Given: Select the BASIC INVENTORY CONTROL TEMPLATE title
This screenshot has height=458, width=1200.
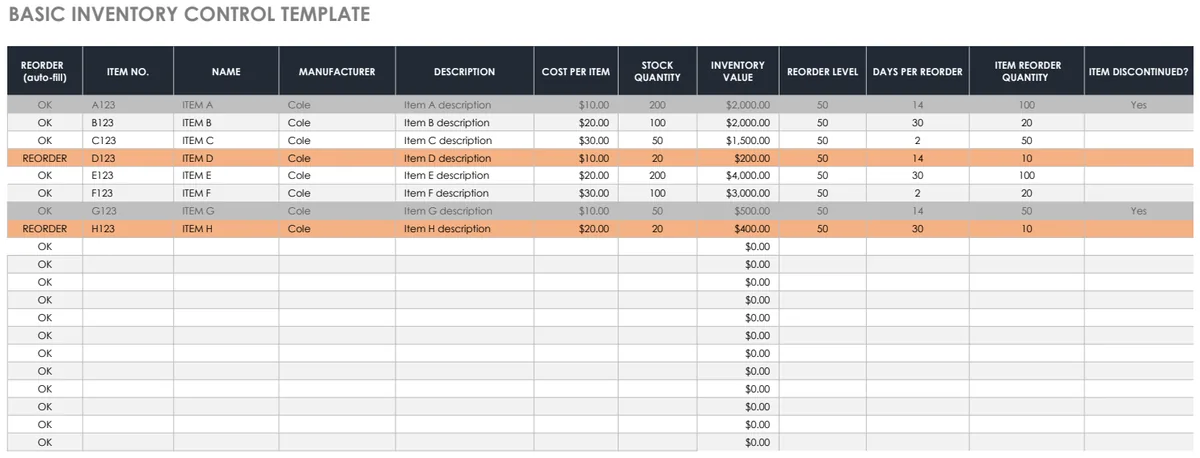Looking at the screenshot, I should pos(189,15).
